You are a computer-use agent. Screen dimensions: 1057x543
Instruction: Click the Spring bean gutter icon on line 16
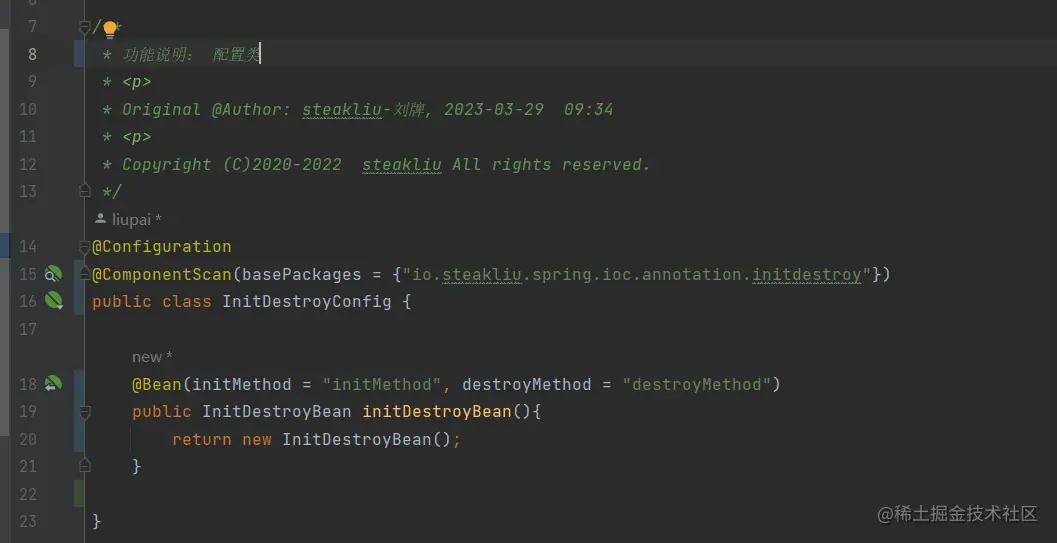coord(53,300)
